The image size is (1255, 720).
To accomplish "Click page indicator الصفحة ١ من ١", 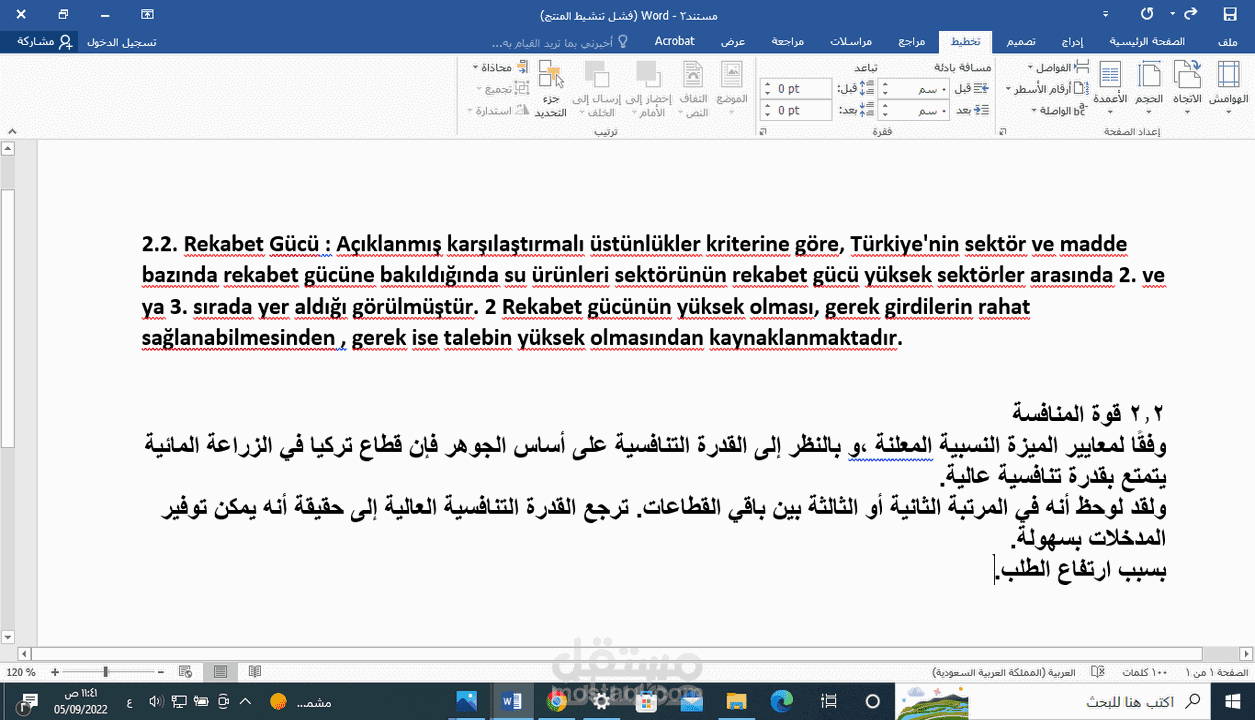I will pyautogui.click(x=1216, y=672).
